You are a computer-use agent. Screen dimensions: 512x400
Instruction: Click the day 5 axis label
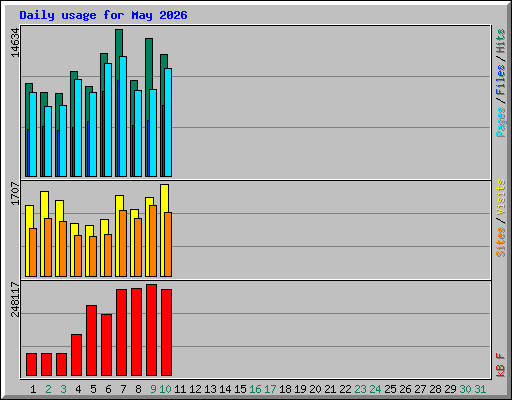(x=93, y=389)
